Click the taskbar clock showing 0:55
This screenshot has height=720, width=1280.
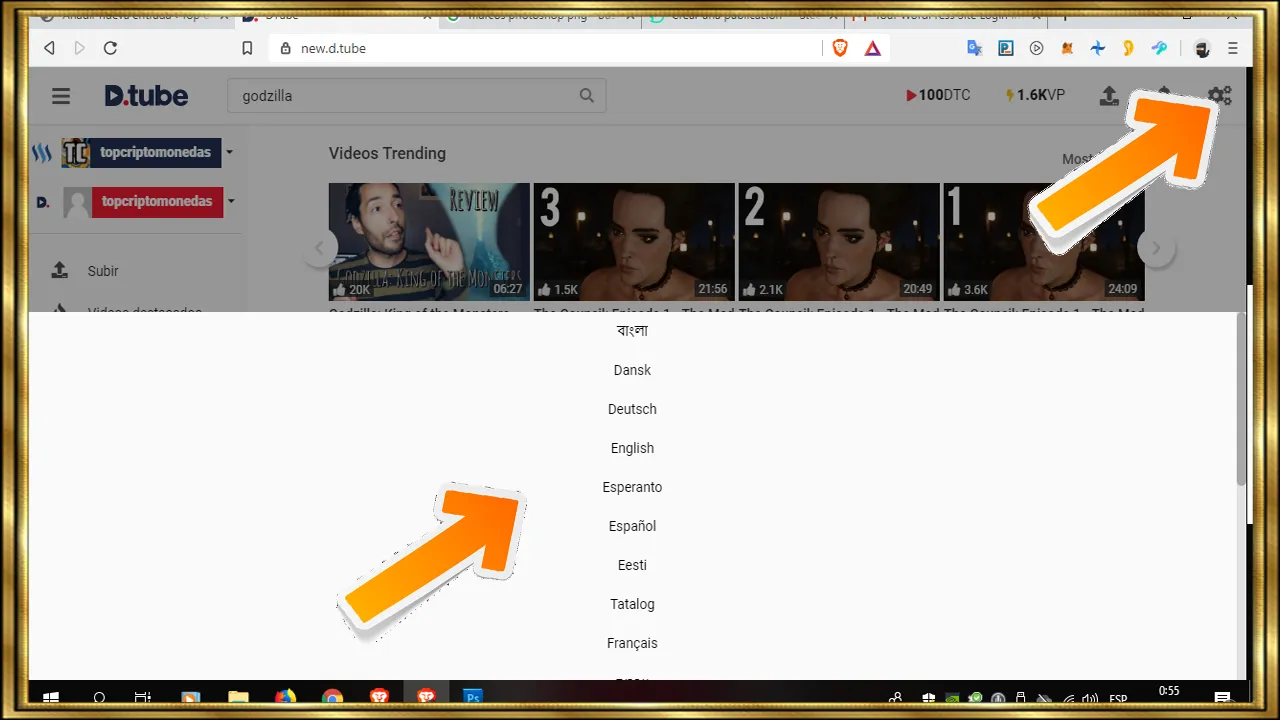click(1168, 691)
